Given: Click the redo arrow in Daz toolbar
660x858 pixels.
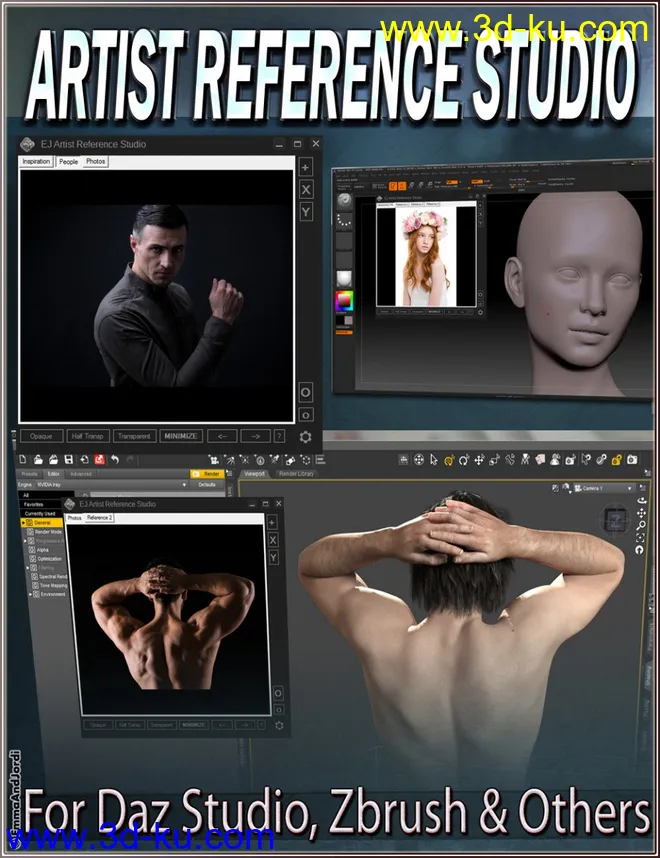Looking at the screenshot, I should (130, 460).
